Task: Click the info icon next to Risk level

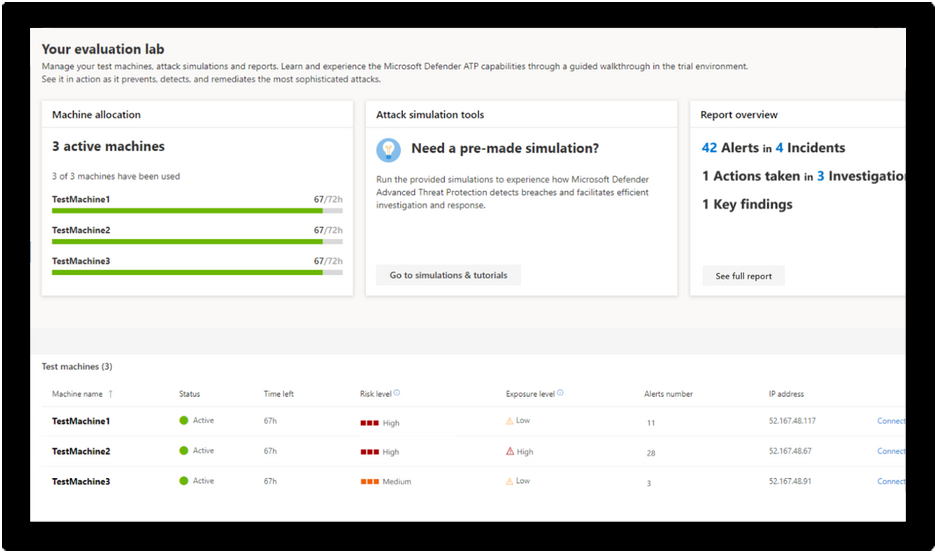Action: point(397,393)
